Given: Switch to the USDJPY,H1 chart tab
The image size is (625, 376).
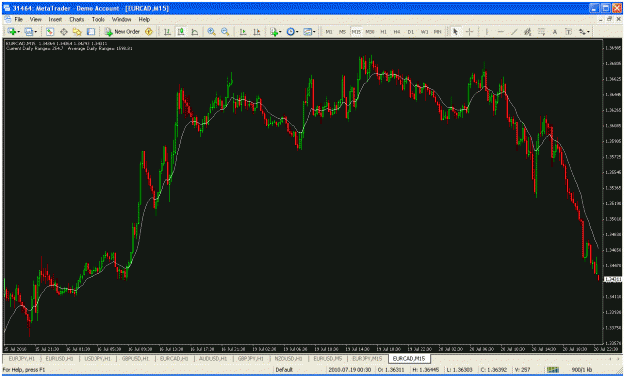Looking at the screenshot, I should [98, 358].
